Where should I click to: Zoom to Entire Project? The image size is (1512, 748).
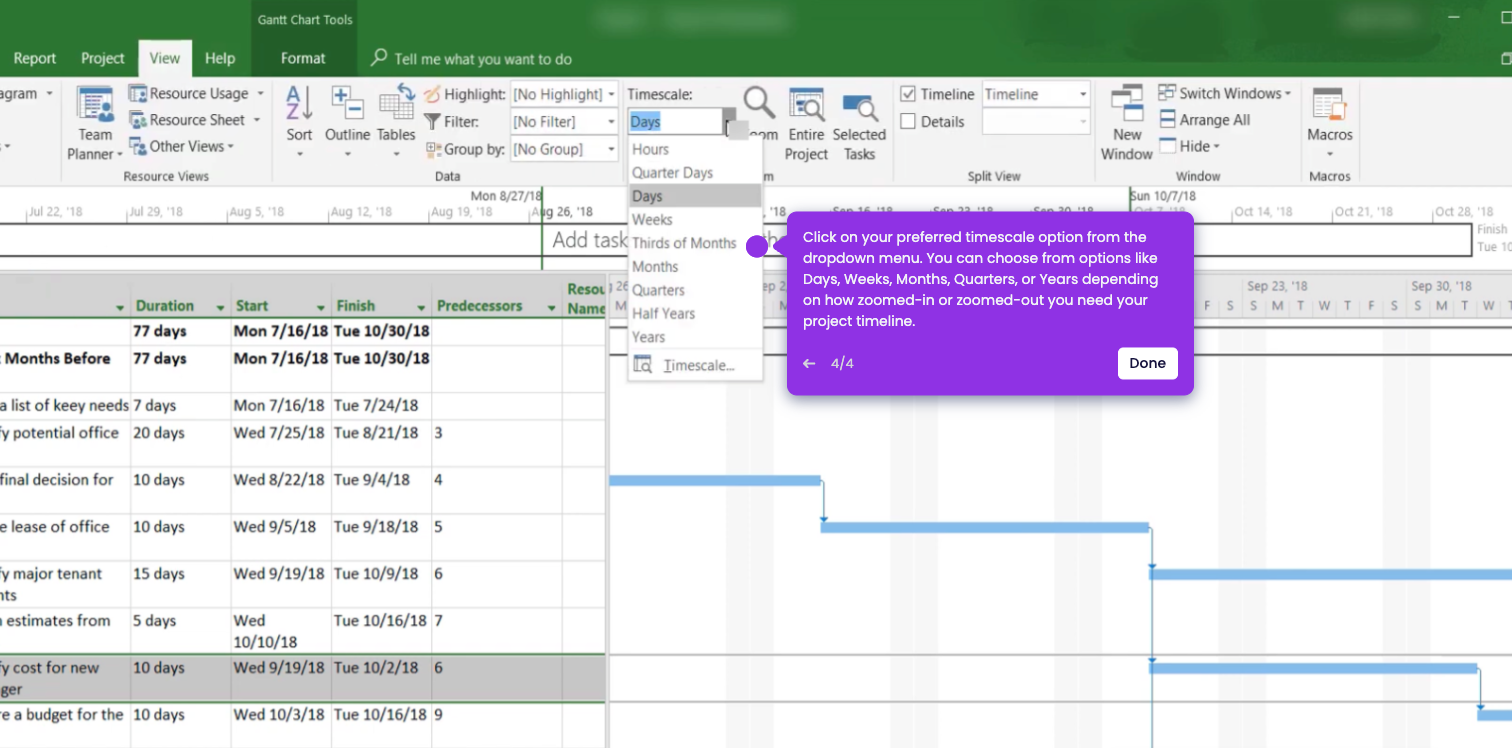806,124
